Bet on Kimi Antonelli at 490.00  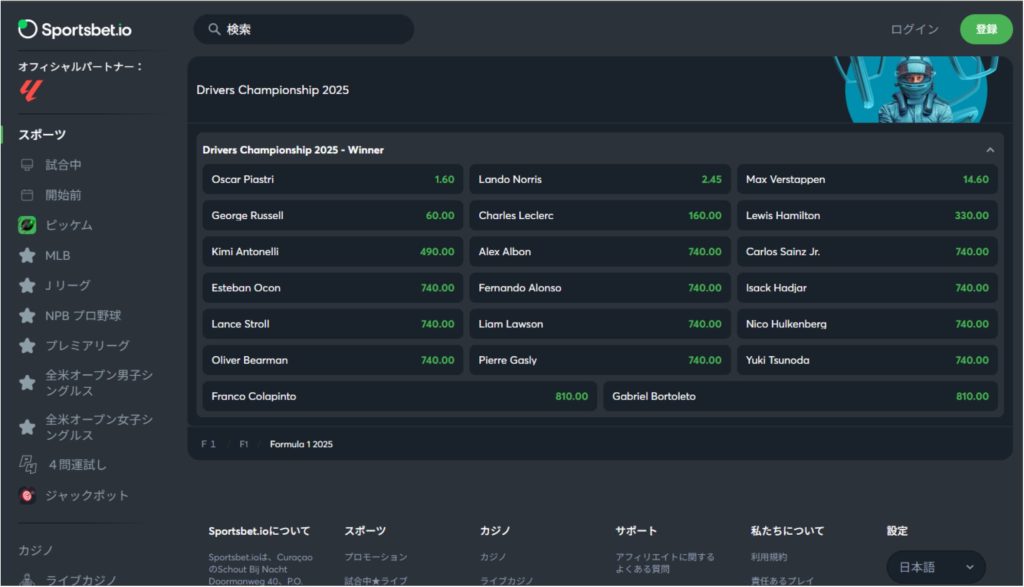[x=332, y=251]
